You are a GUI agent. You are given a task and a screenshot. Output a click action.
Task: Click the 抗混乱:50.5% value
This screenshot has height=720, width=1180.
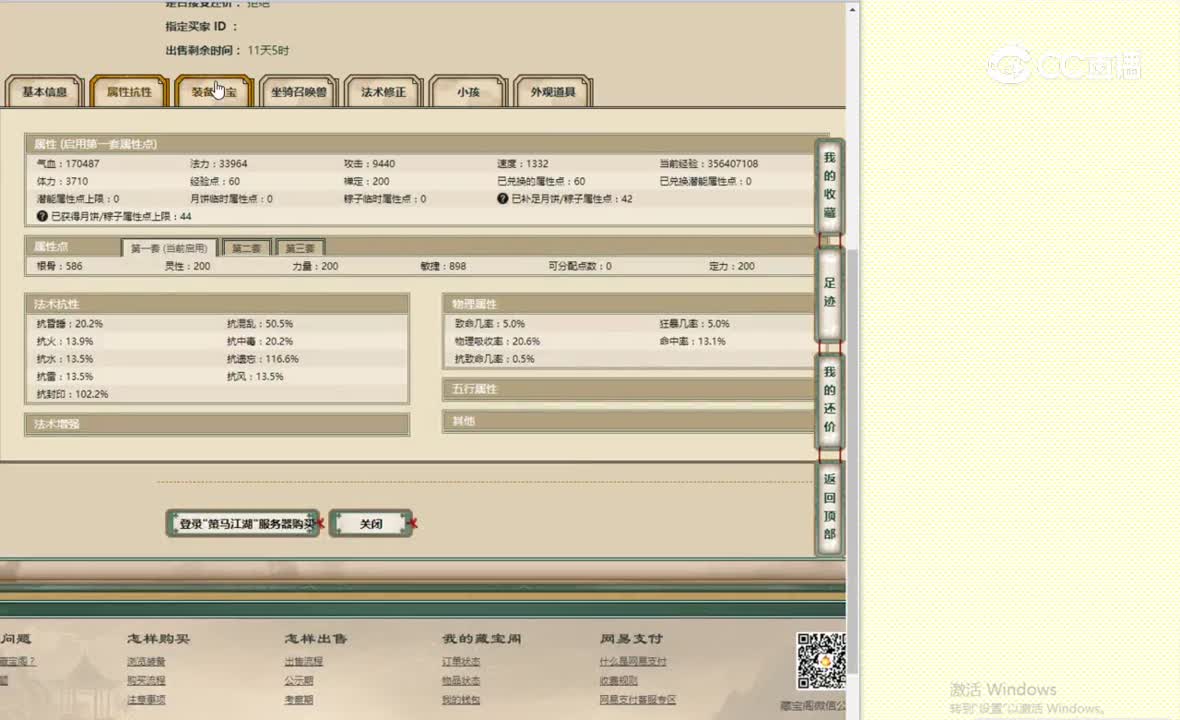tap(260, 324)
